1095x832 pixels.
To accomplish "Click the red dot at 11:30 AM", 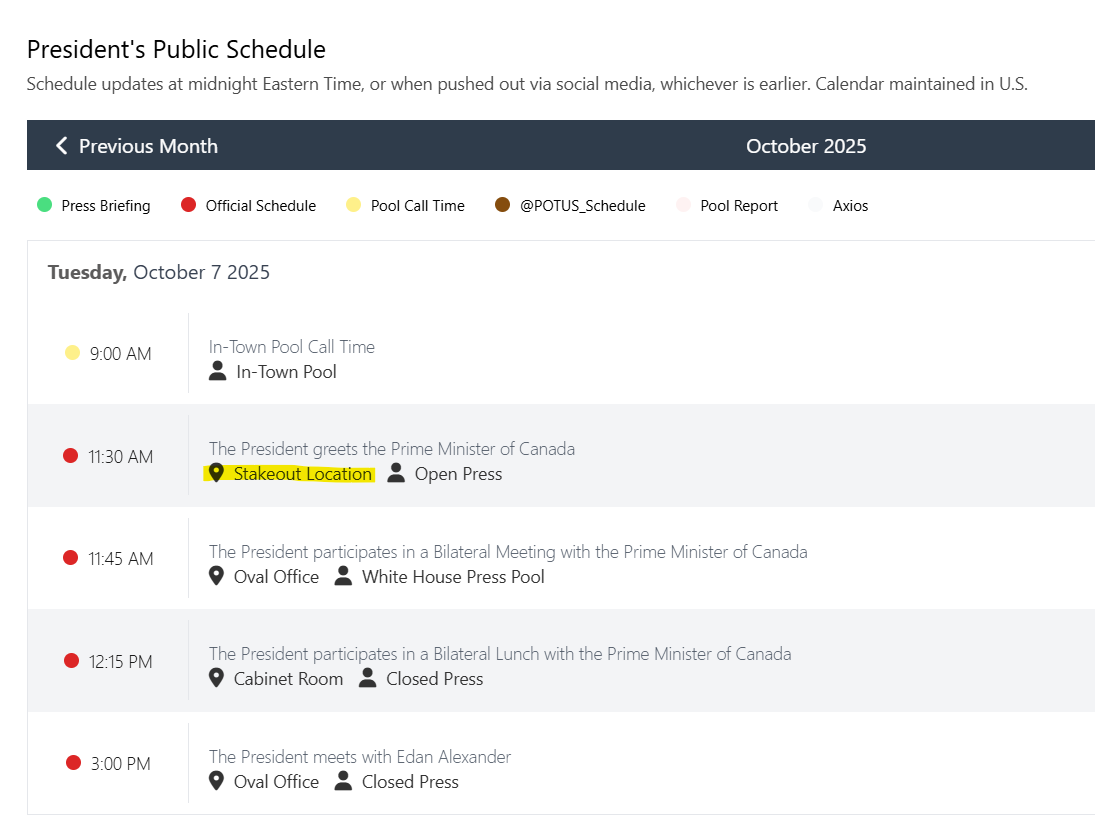I will [71, 456].
